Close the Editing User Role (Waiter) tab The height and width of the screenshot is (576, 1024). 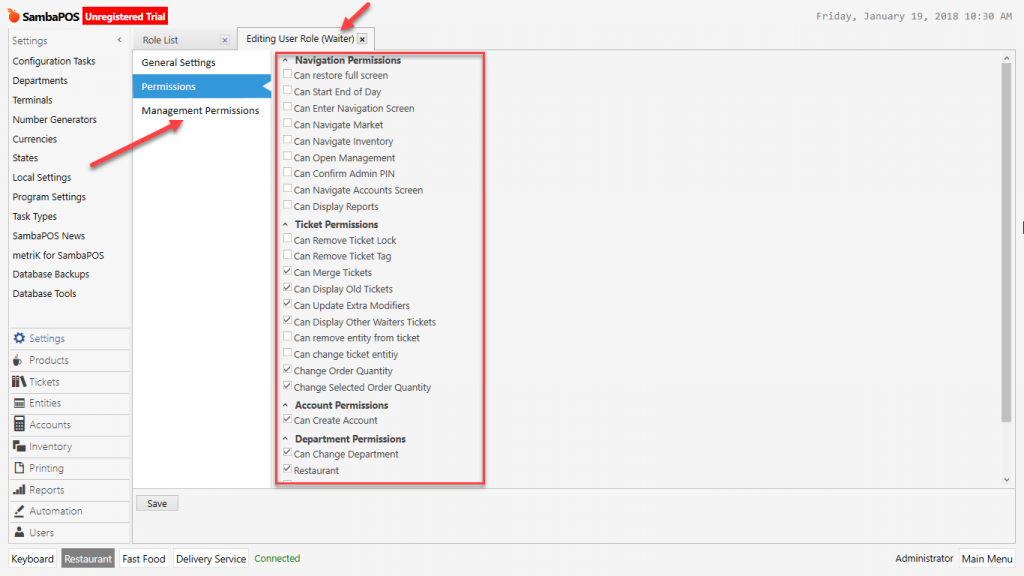click(x=362, y=39)
